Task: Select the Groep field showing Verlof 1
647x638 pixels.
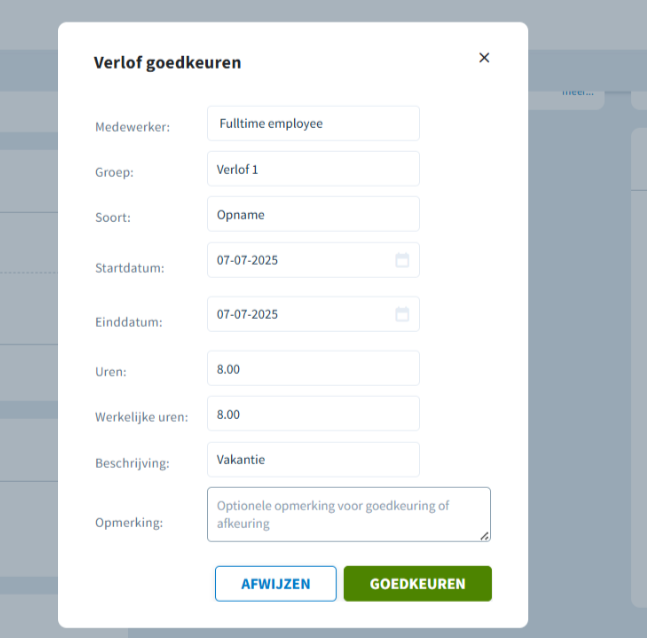Action: (313, 169)
